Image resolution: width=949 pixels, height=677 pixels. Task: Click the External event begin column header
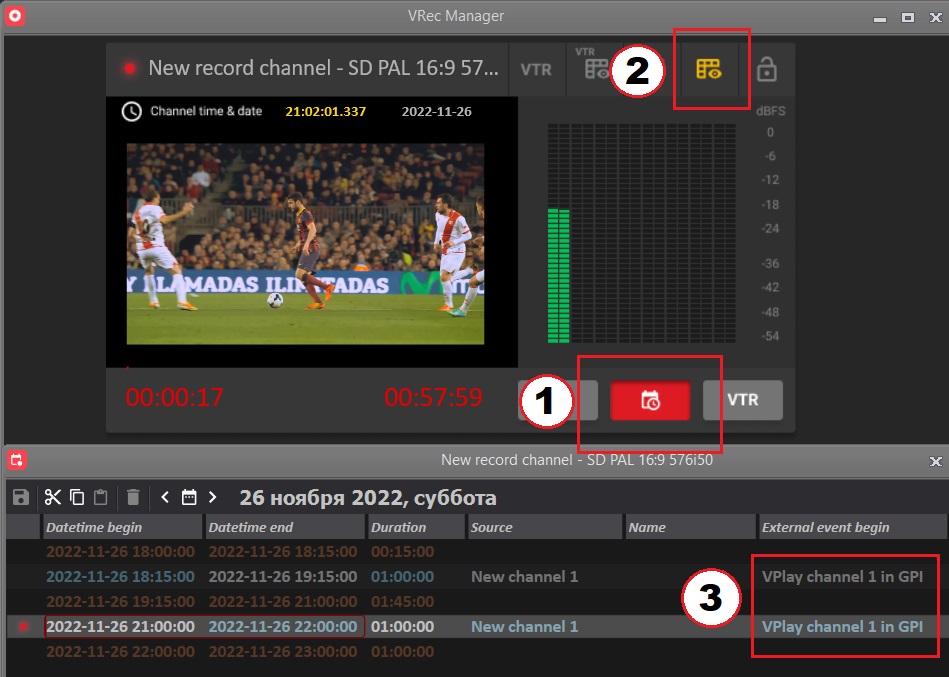point(852,527)
